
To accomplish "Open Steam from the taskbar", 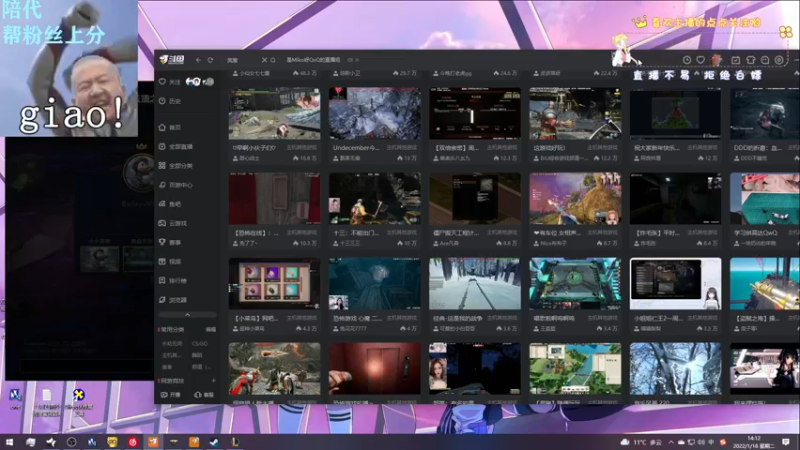I will [x=214, y=442].
